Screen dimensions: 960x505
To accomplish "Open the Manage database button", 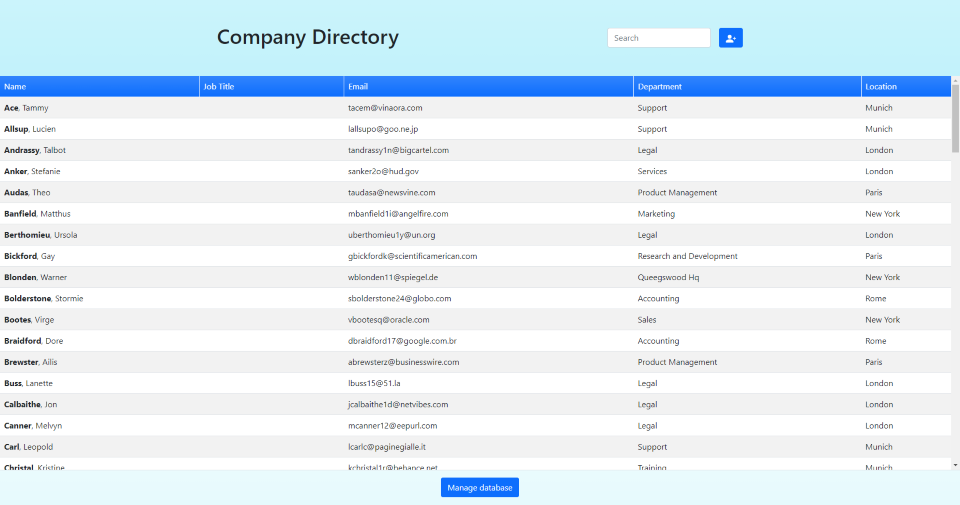I will click(x=480, y=487).
